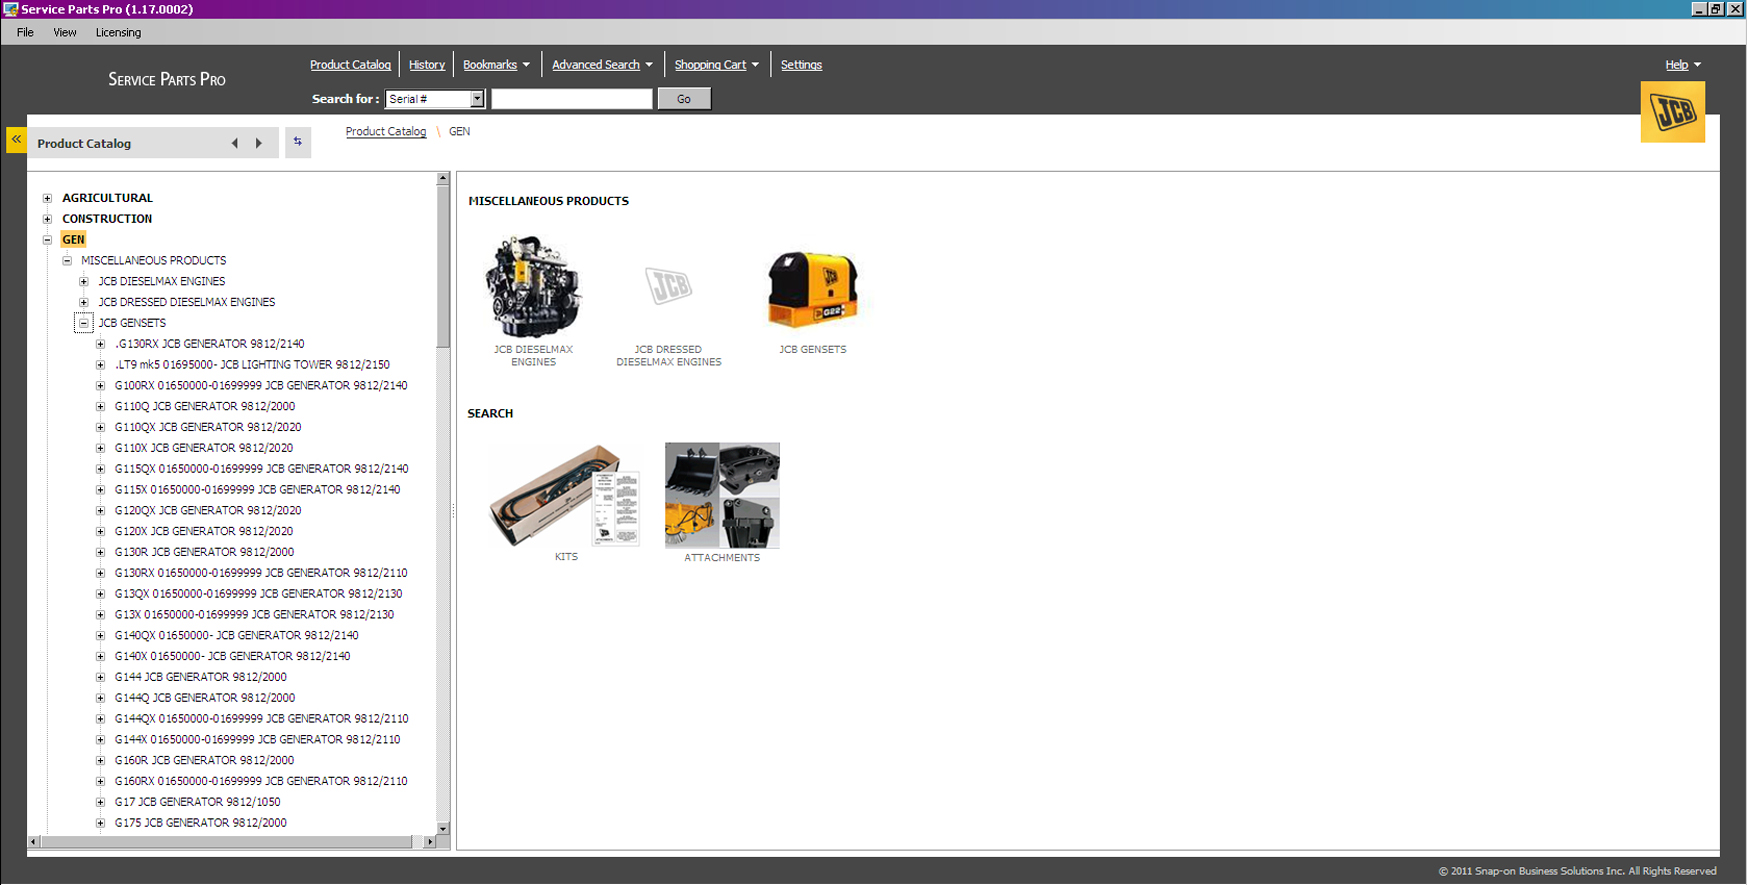This screenshot has width=1748, height=885.
Task: Click the search text input field
Action: point(571,99)
